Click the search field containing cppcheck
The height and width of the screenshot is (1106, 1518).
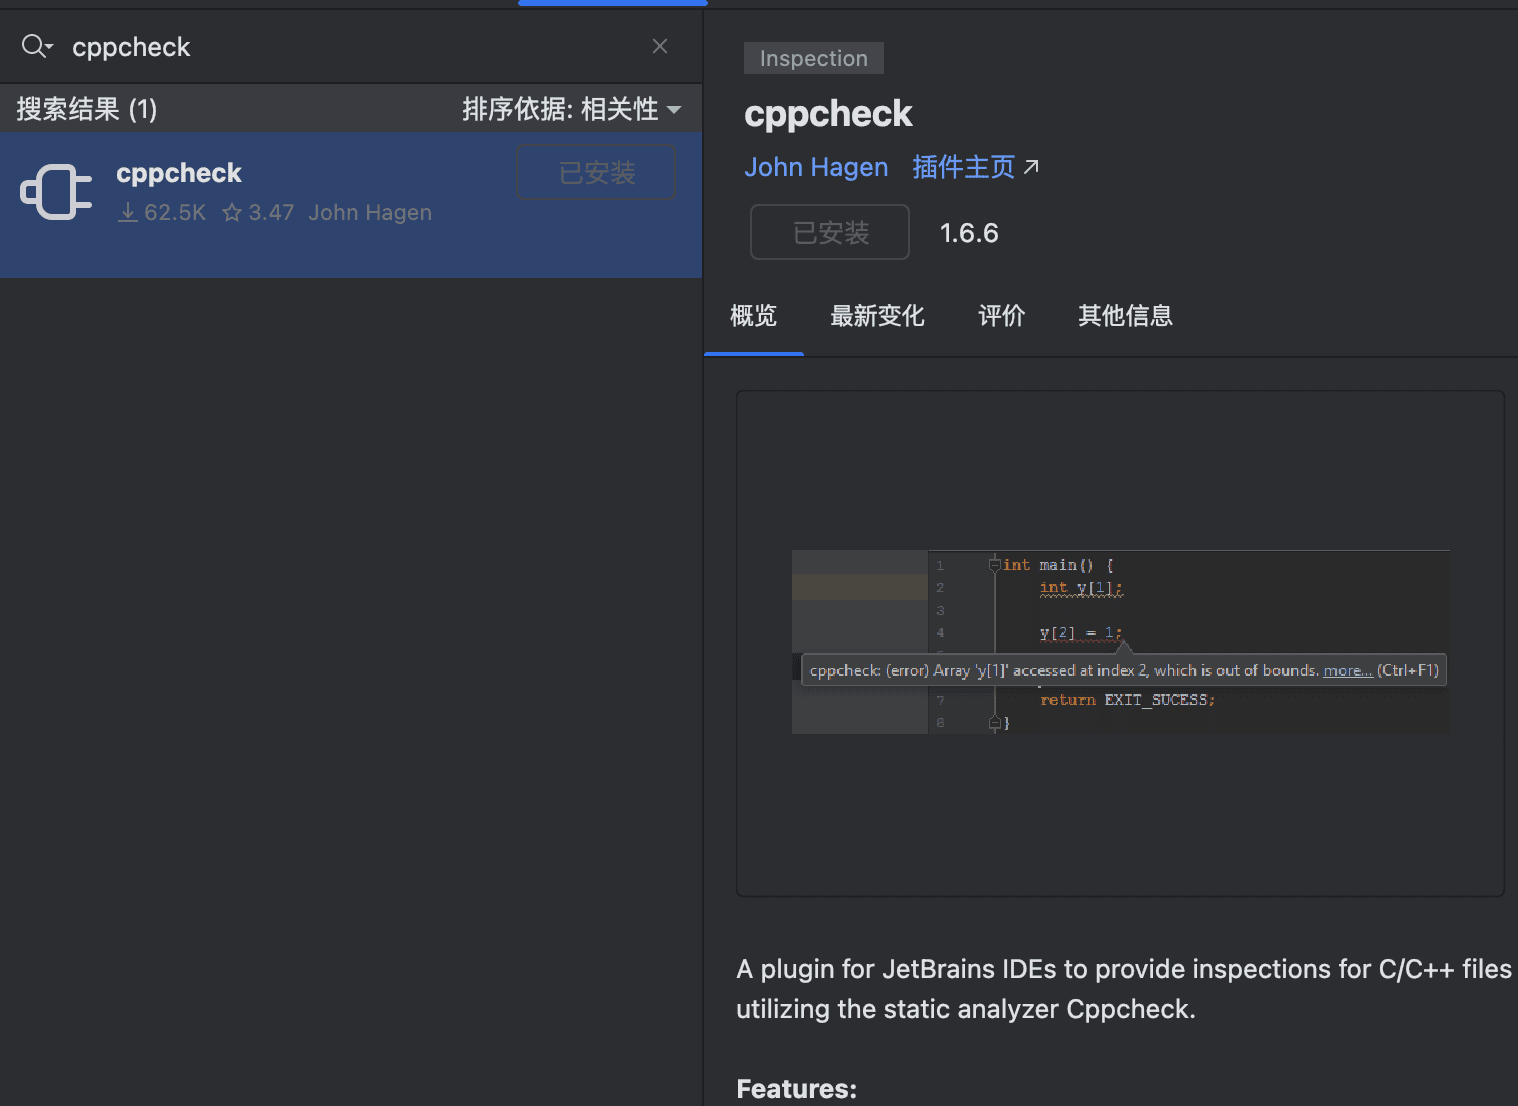(350, 47)
